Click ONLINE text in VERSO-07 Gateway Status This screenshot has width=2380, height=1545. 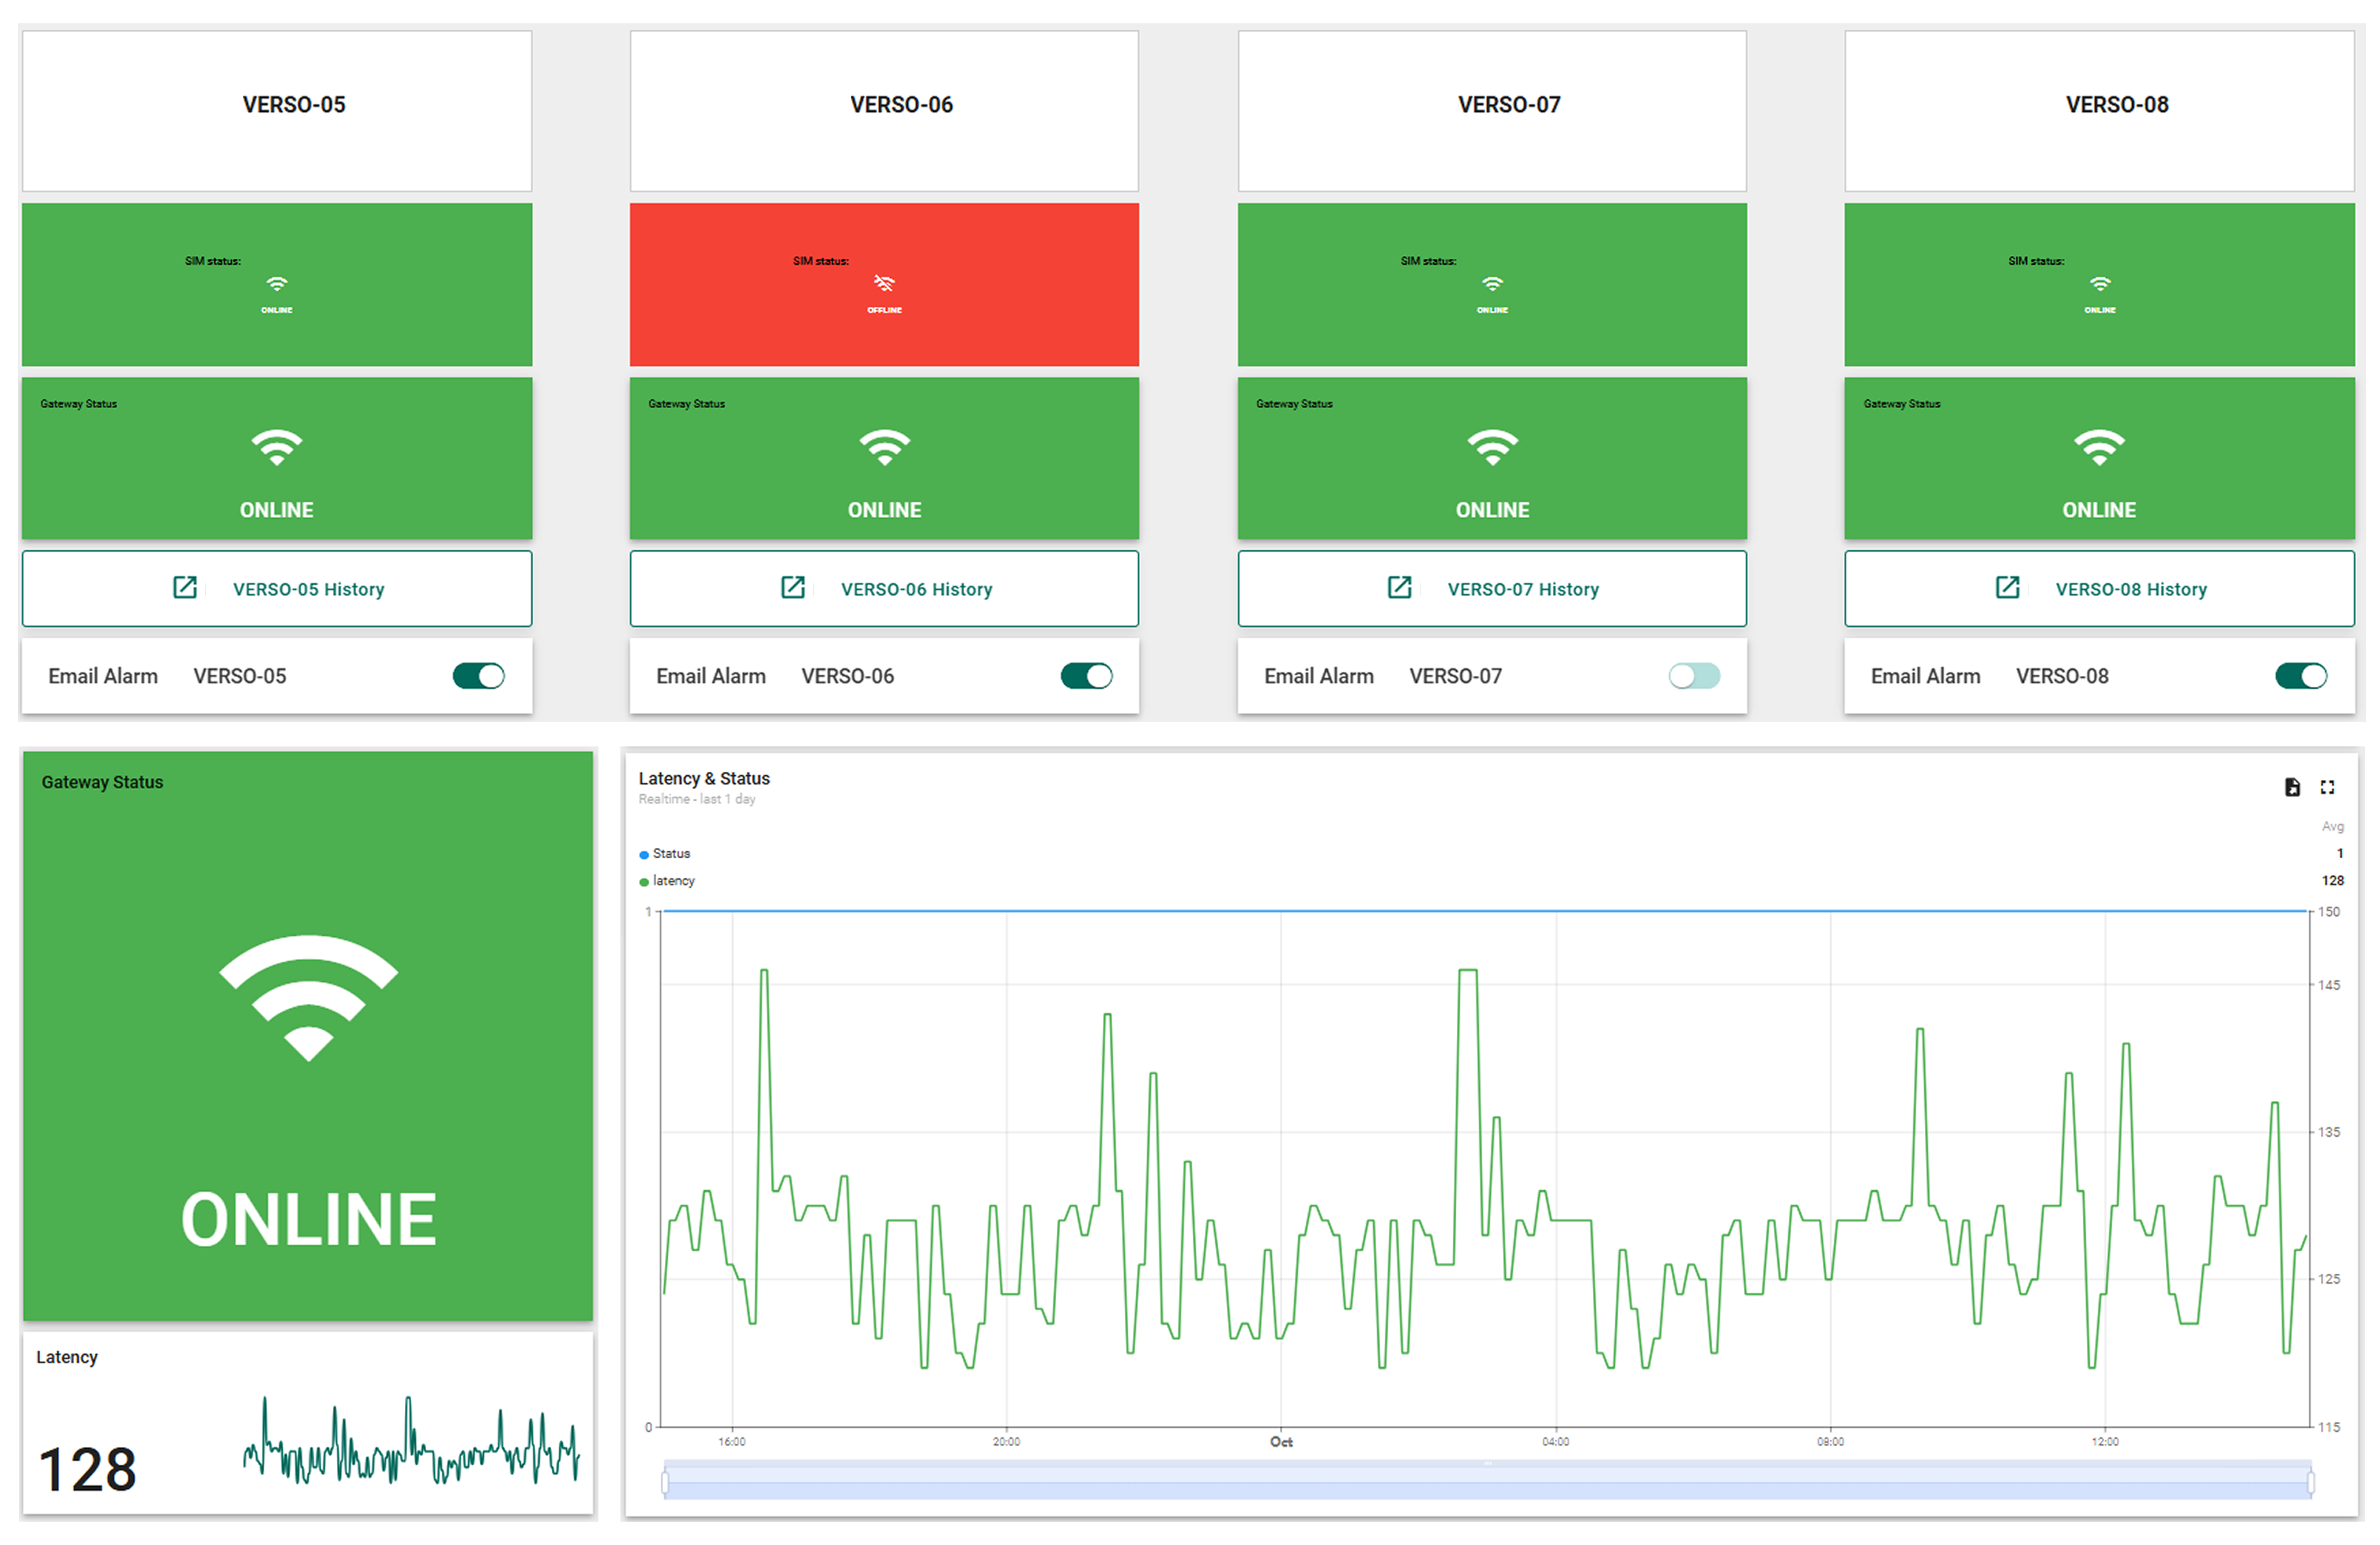tap(1492, 510)
